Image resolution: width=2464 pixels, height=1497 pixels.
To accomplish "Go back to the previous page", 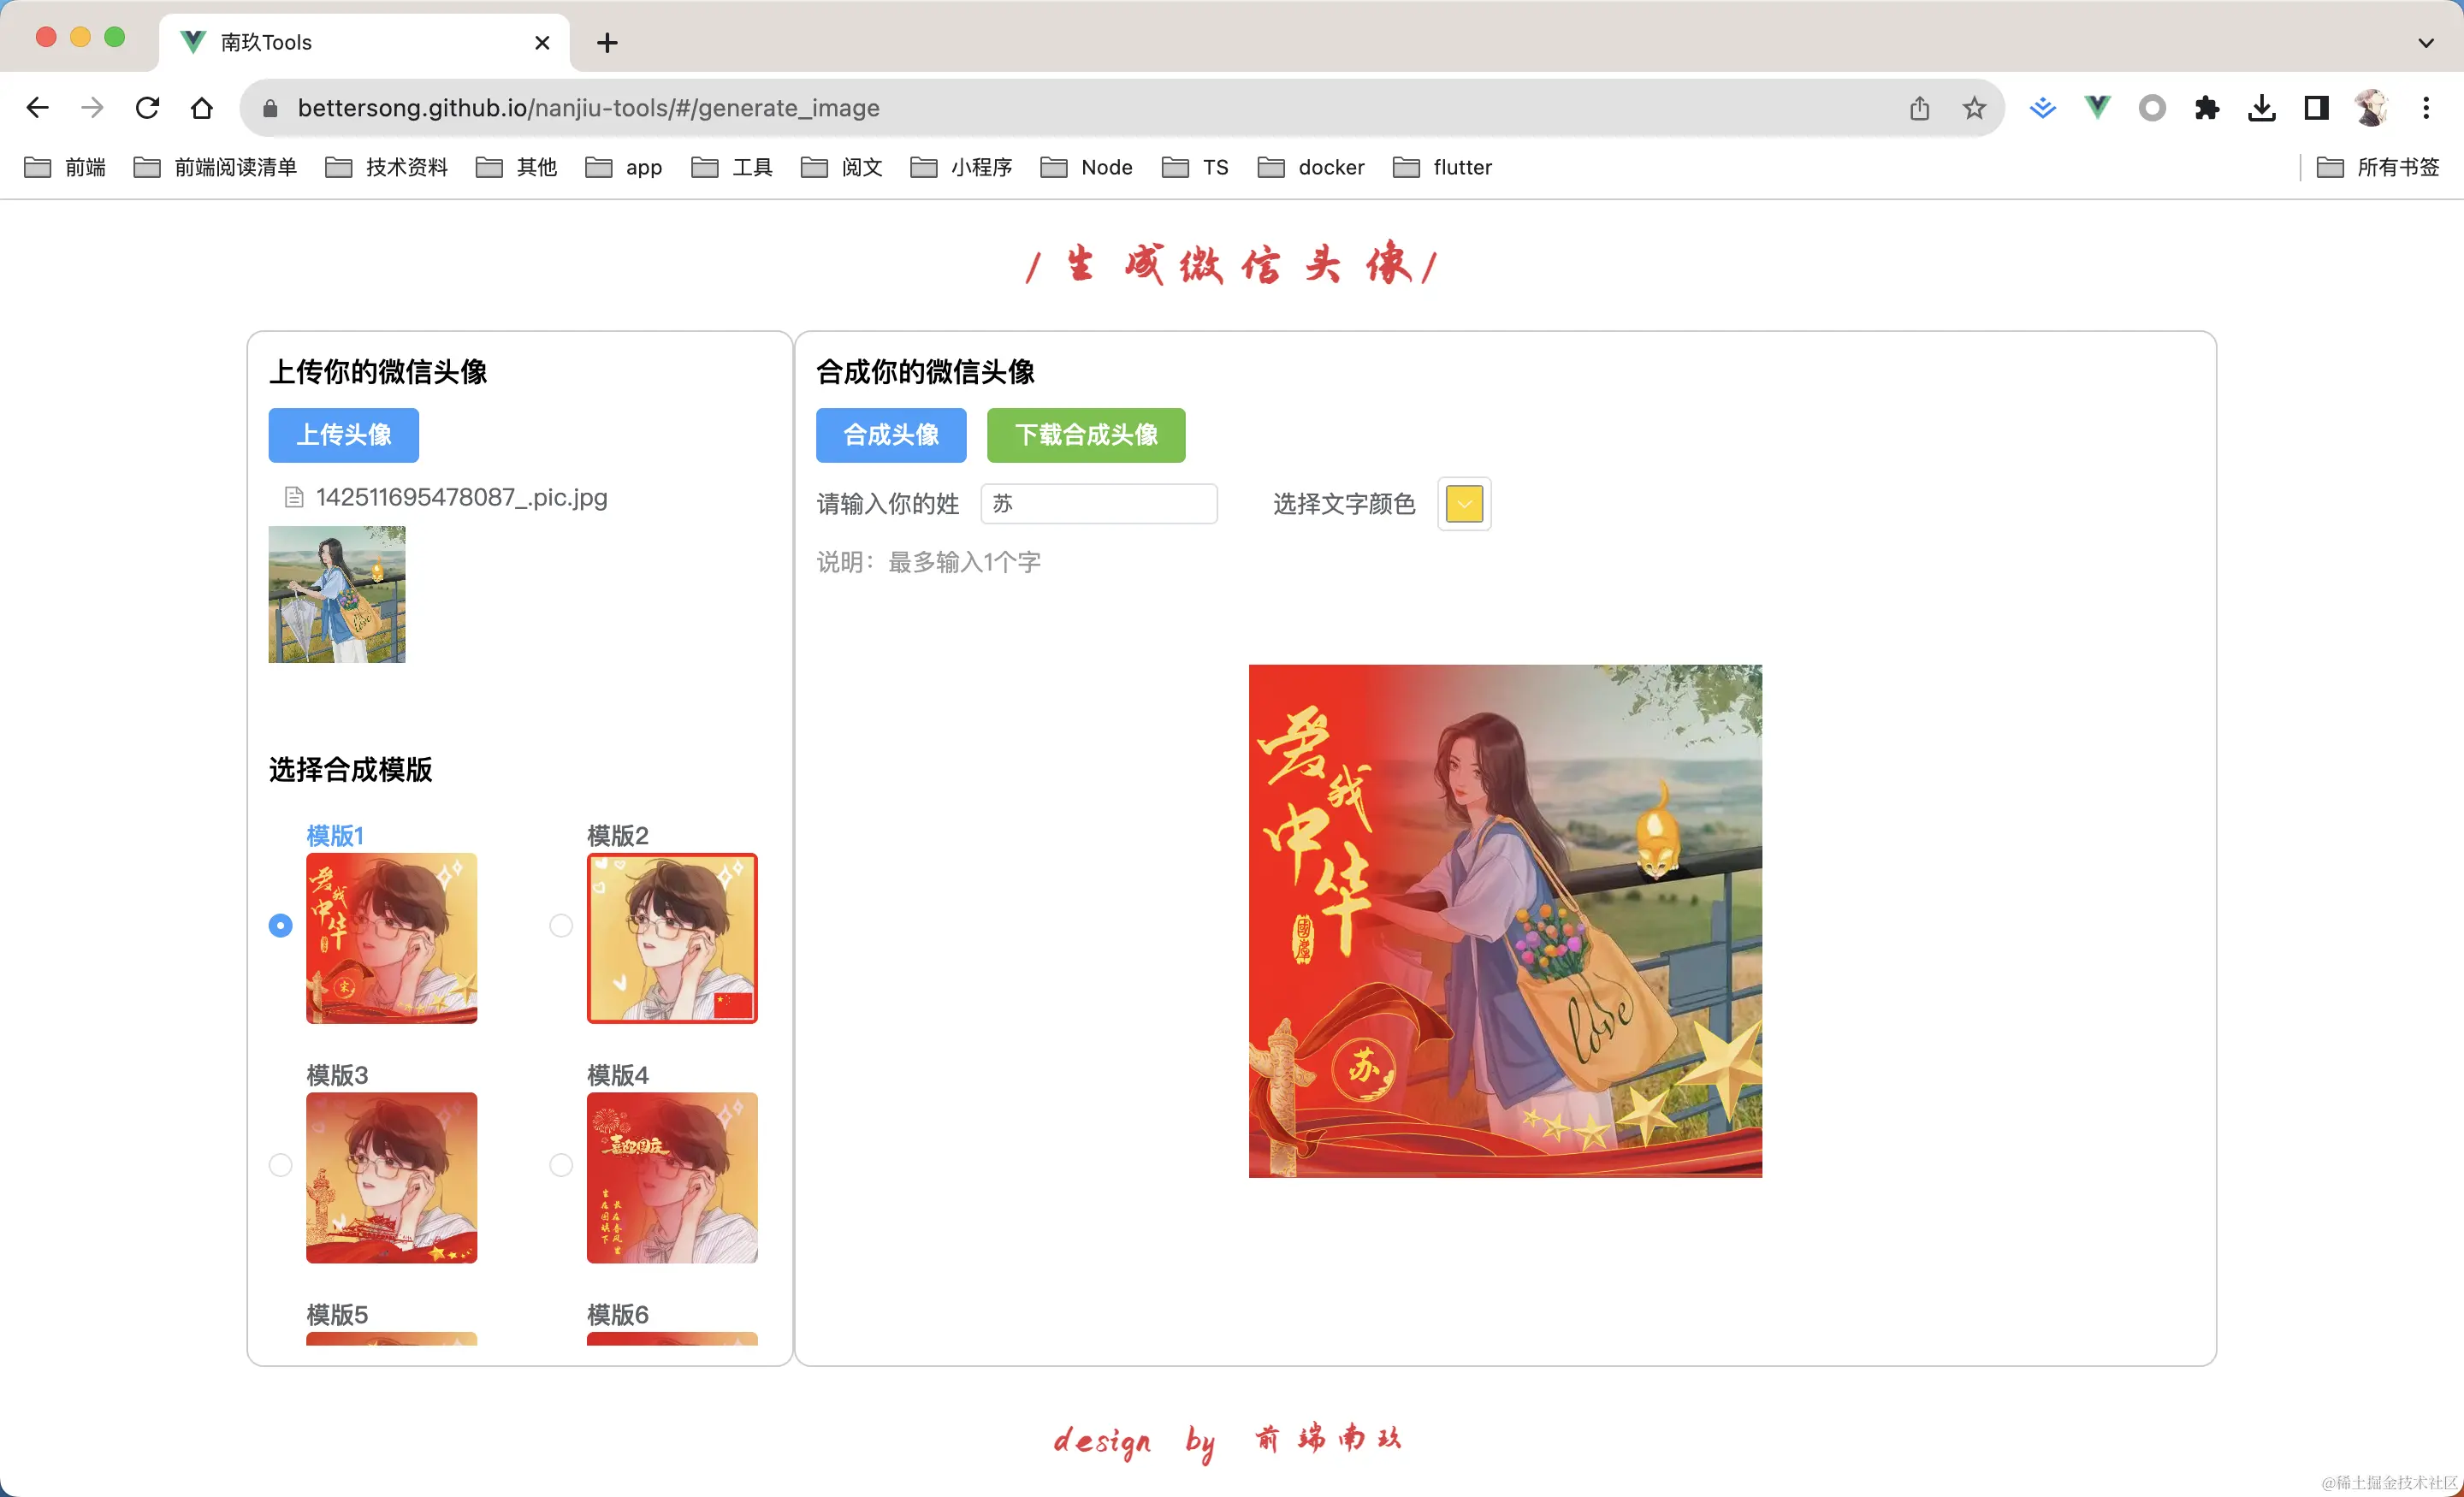I will 37,108.
